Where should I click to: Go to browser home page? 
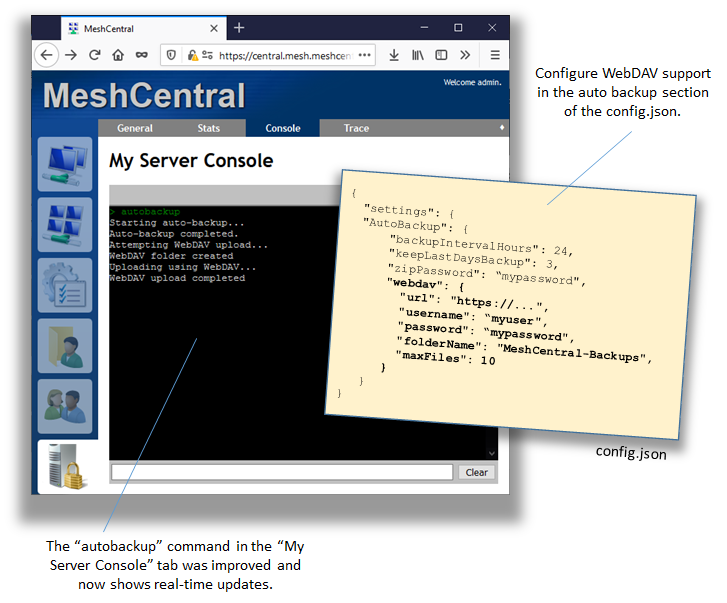(118, 55)
